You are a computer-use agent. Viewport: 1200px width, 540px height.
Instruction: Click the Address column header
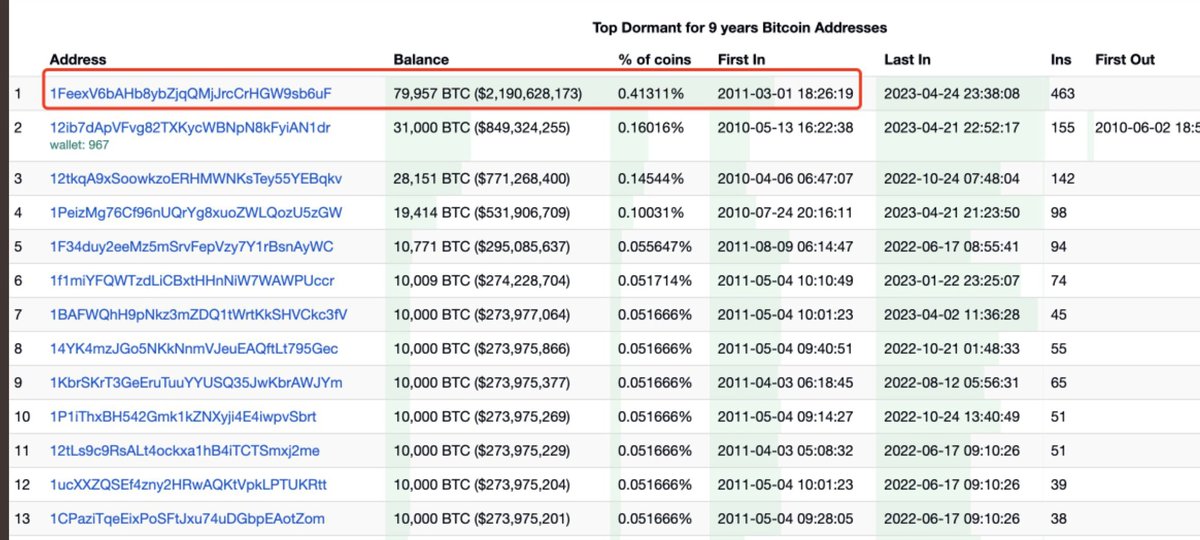(78, 60)
